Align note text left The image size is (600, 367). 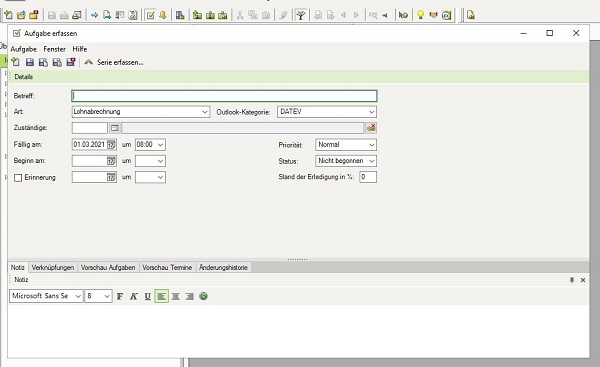tap(161, 296)
